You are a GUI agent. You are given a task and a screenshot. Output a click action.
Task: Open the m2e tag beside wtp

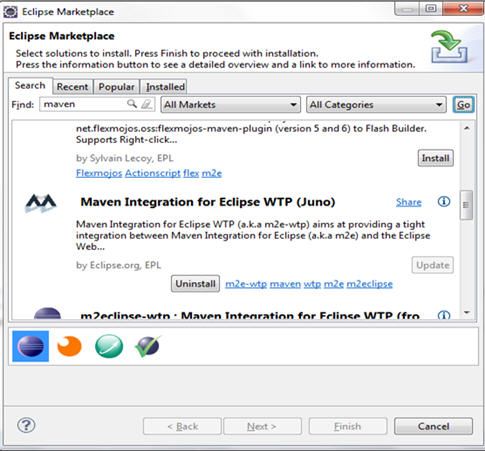334,284
